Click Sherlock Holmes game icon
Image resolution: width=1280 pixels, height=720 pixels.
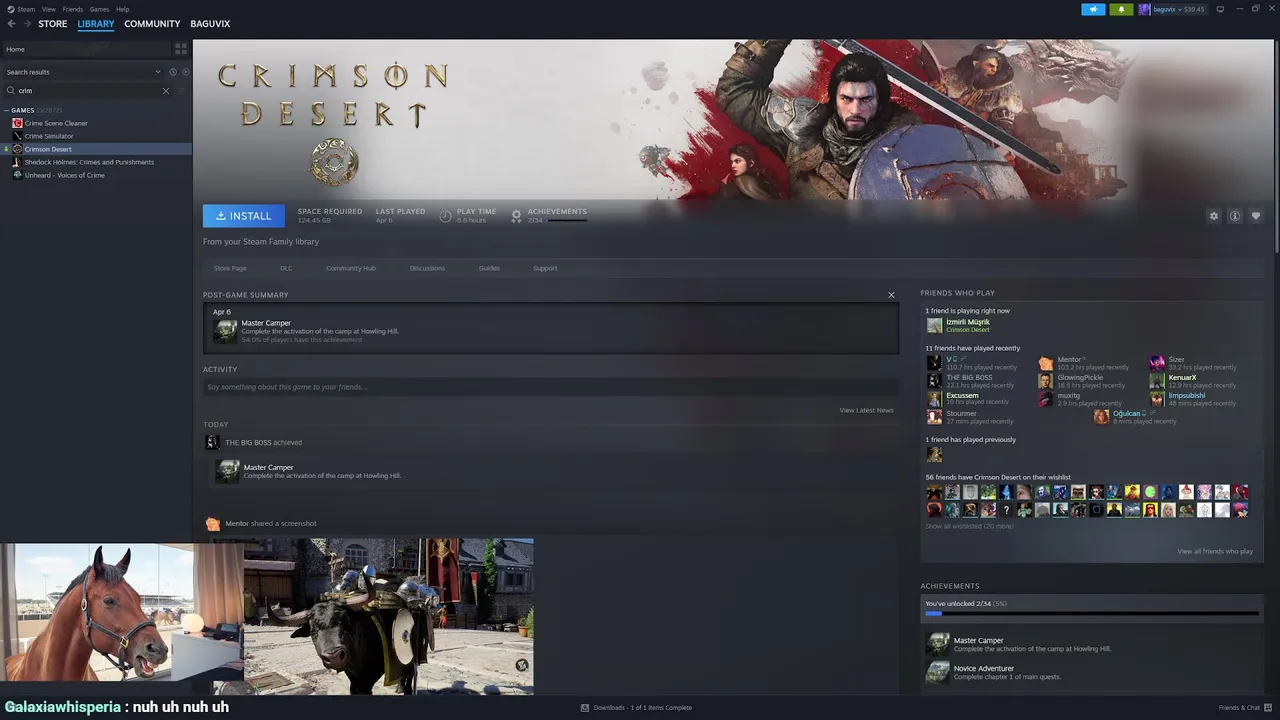coord(17,162)
